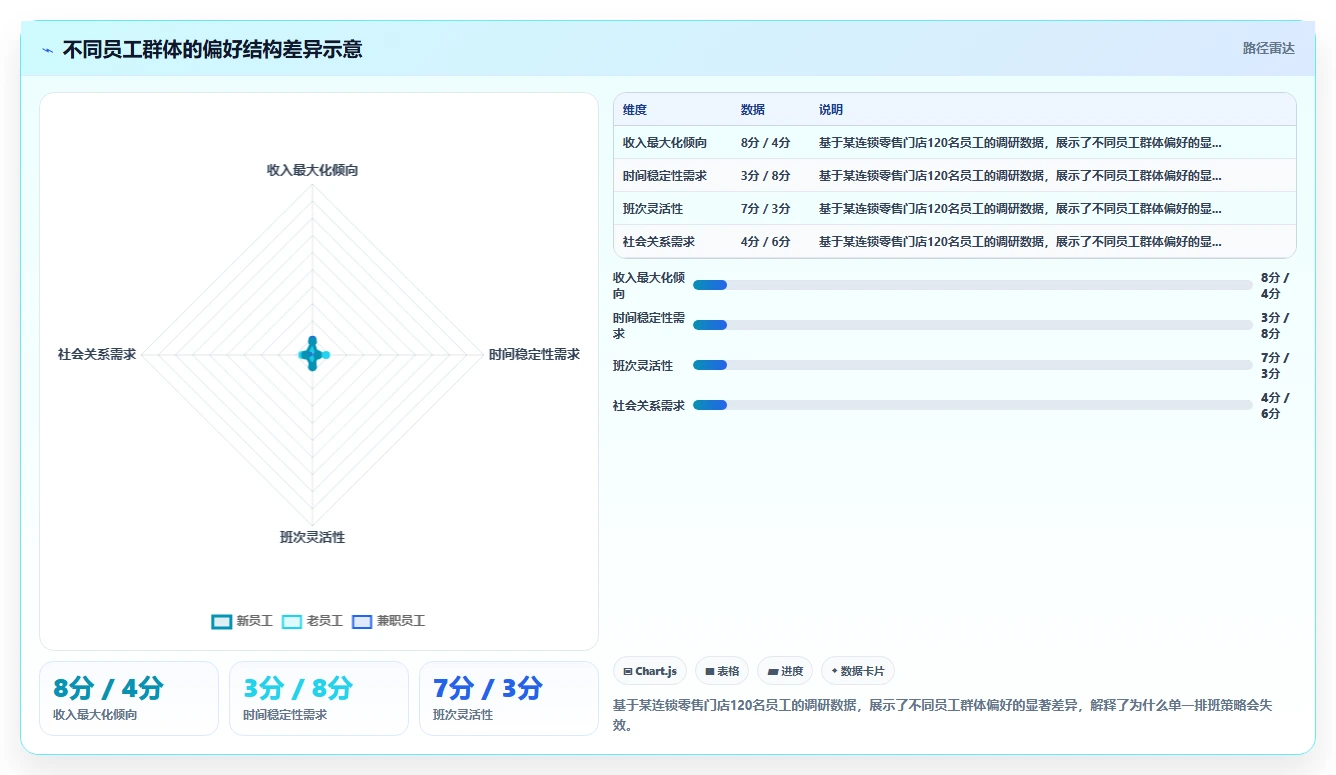Click the 收入最大化倾向 progress bar
The image size is (1336, 775).
point(972,285)
